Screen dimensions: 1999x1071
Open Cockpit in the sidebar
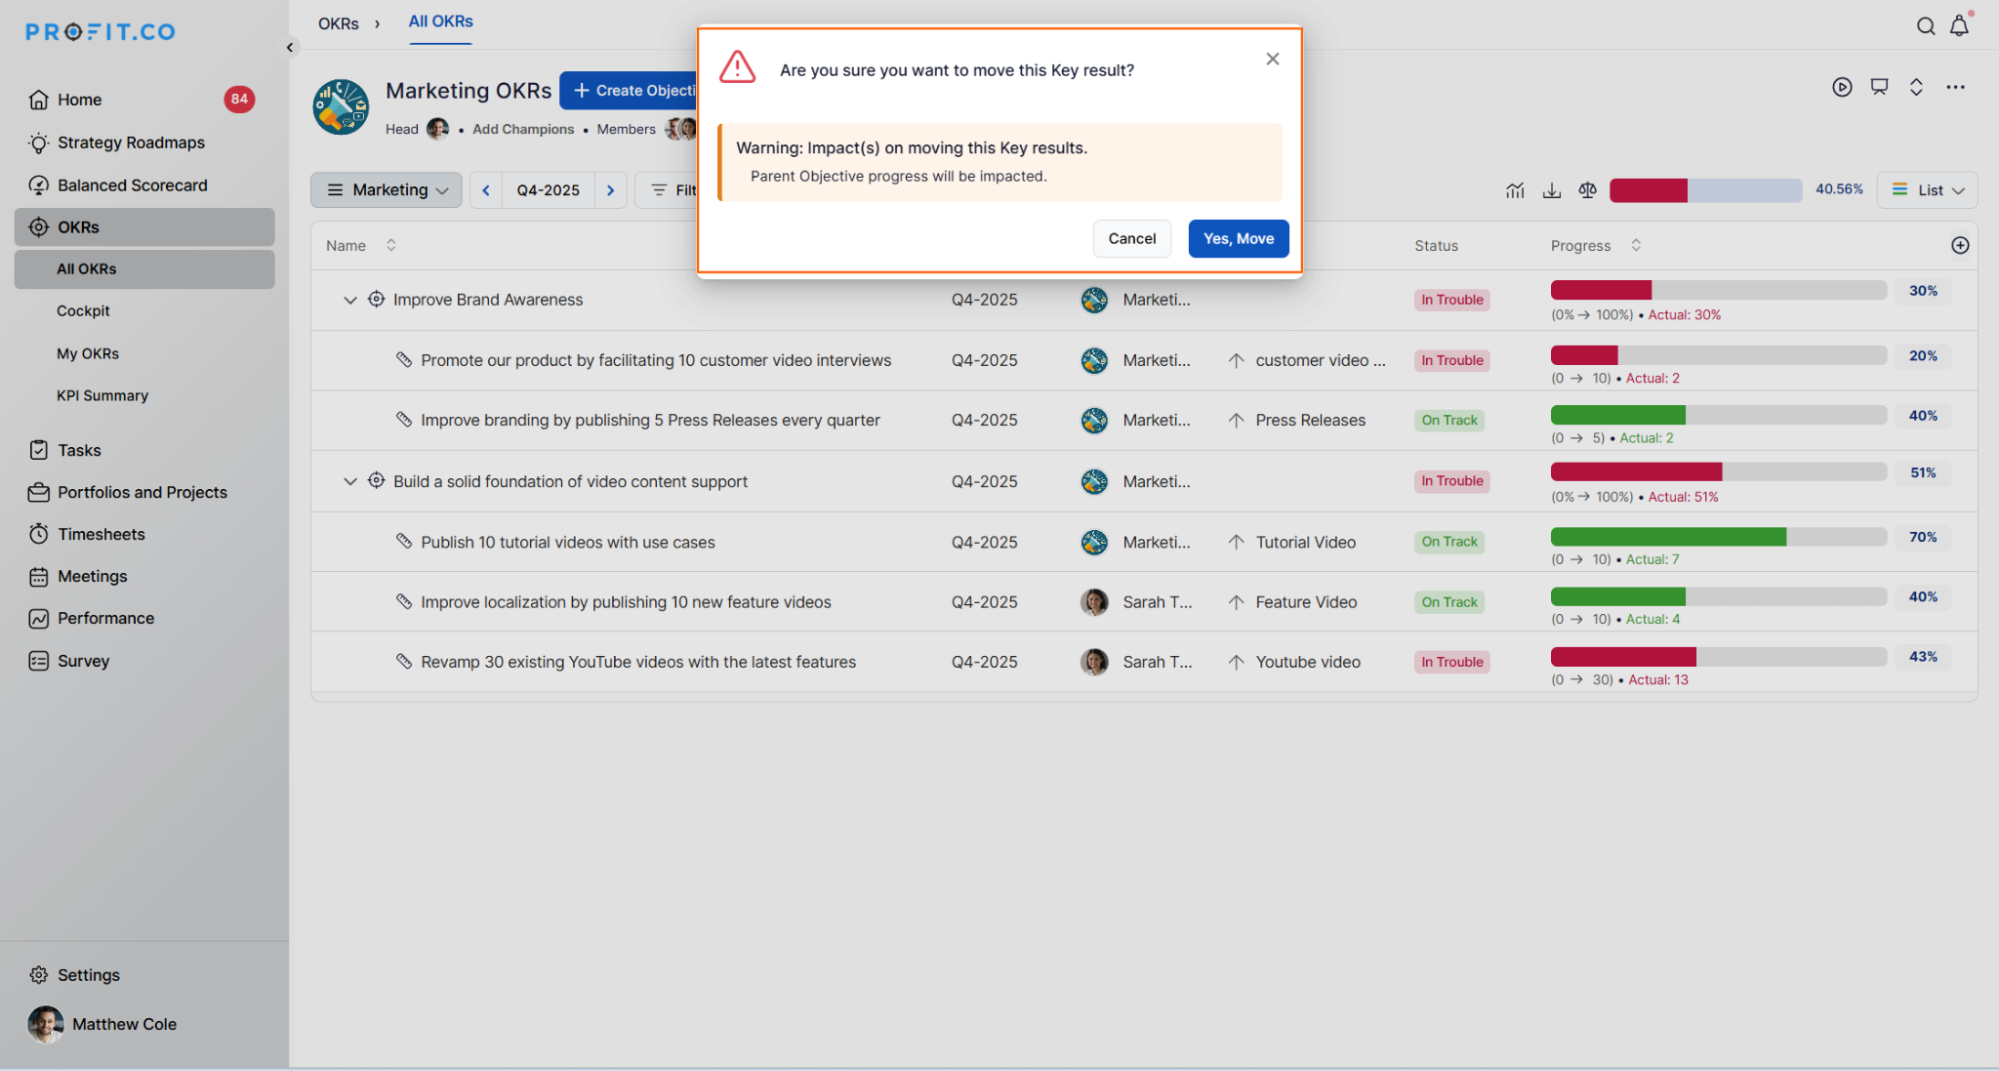[x=83, y=311]
